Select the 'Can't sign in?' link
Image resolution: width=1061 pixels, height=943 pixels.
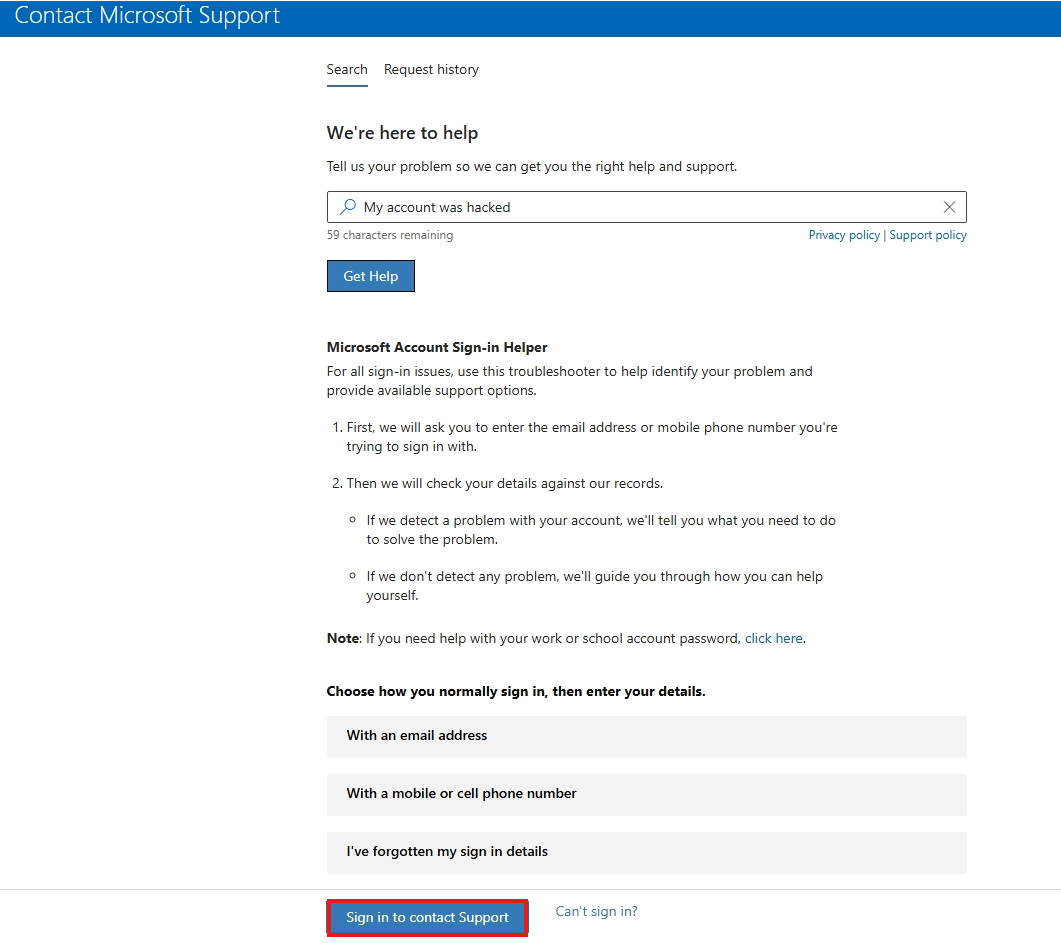coord(596,911)
